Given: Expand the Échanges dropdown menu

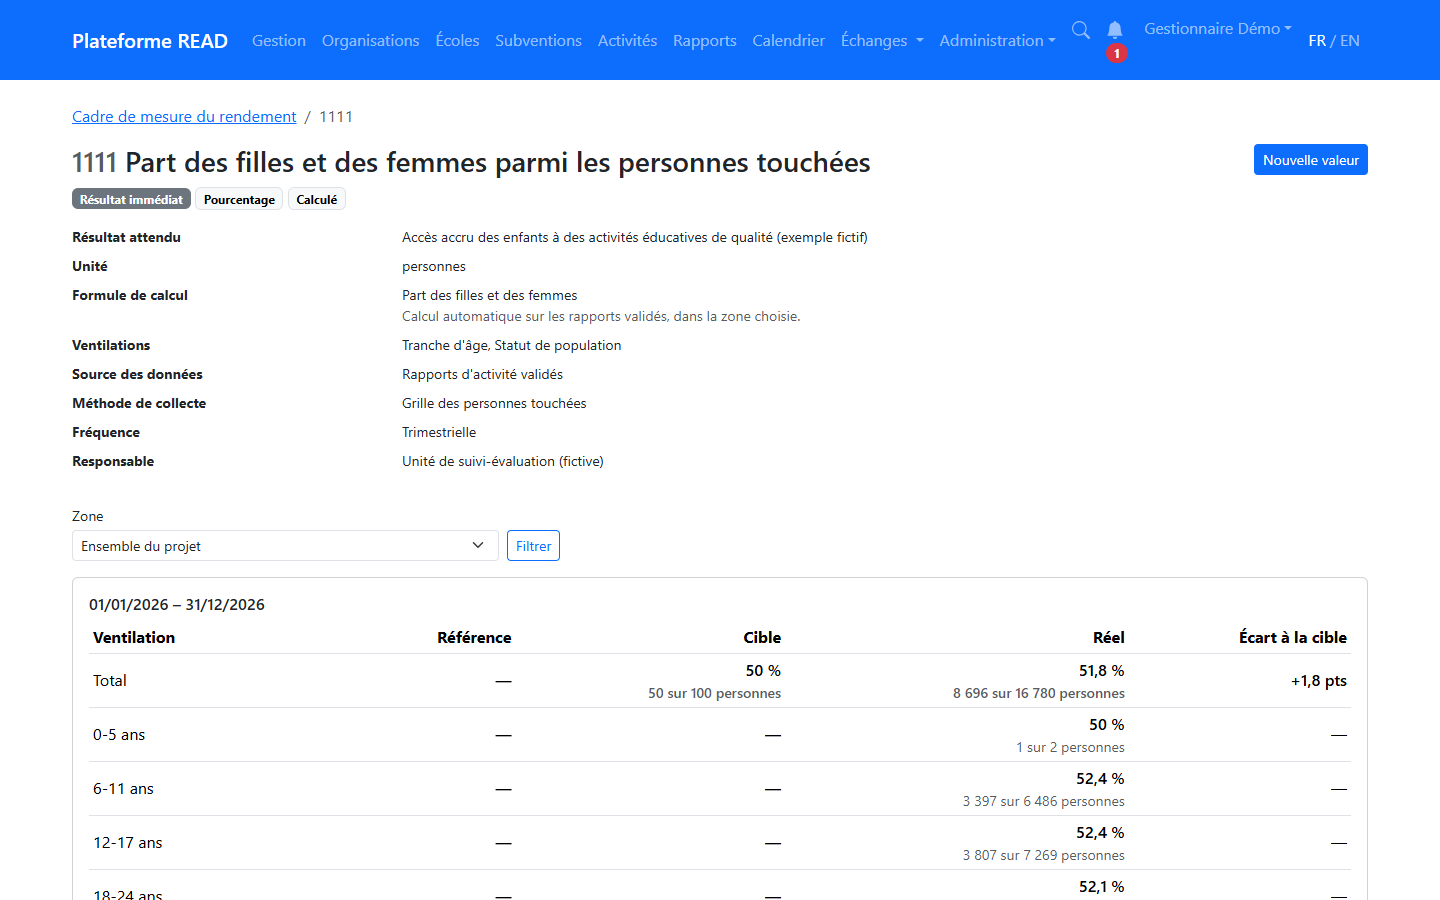Looking at the screenshot, I should click(x=882, y=41).
